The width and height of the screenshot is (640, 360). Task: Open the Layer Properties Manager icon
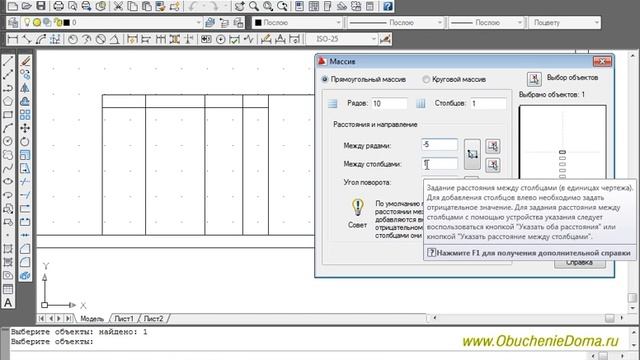pyautogui.click(x=13, y=22)
